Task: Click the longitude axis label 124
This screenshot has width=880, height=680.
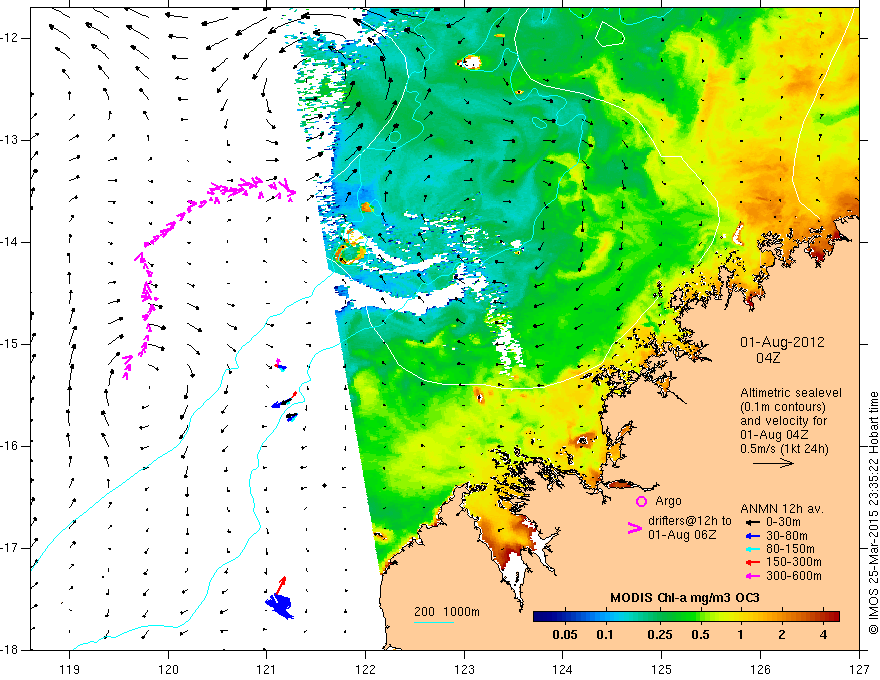Action: click(563, 669)
